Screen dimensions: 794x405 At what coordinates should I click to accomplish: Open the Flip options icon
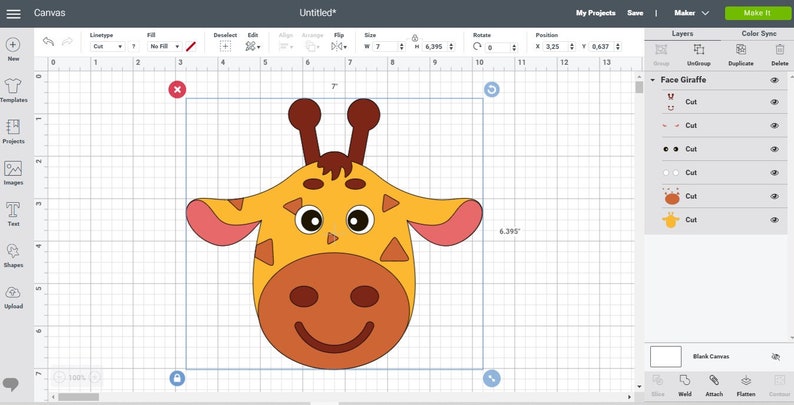click(339, 46)
